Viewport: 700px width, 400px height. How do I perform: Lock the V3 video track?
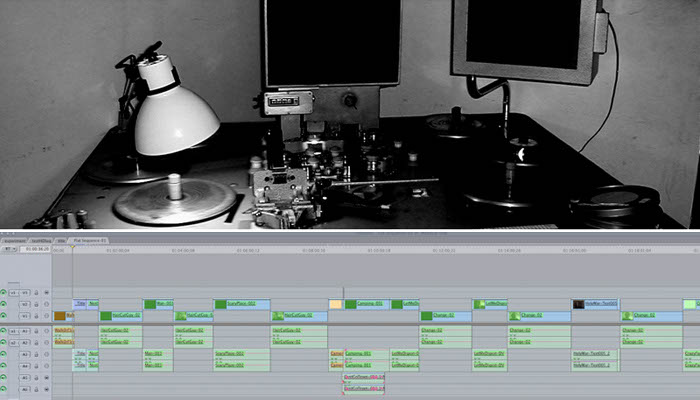click(x=36, y=292)
